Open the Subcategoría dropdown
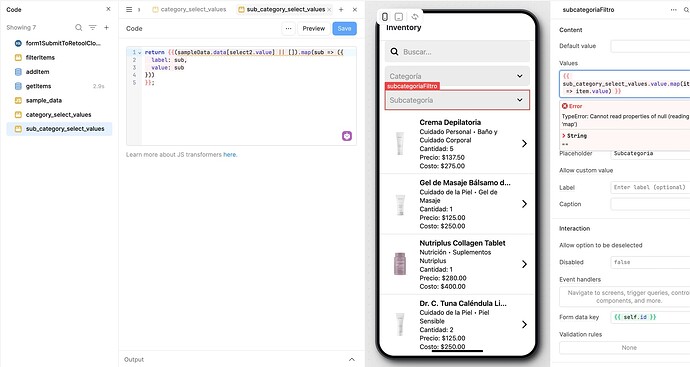The width and height of the screenshot is (690, 367). click(x=457, y=100)
